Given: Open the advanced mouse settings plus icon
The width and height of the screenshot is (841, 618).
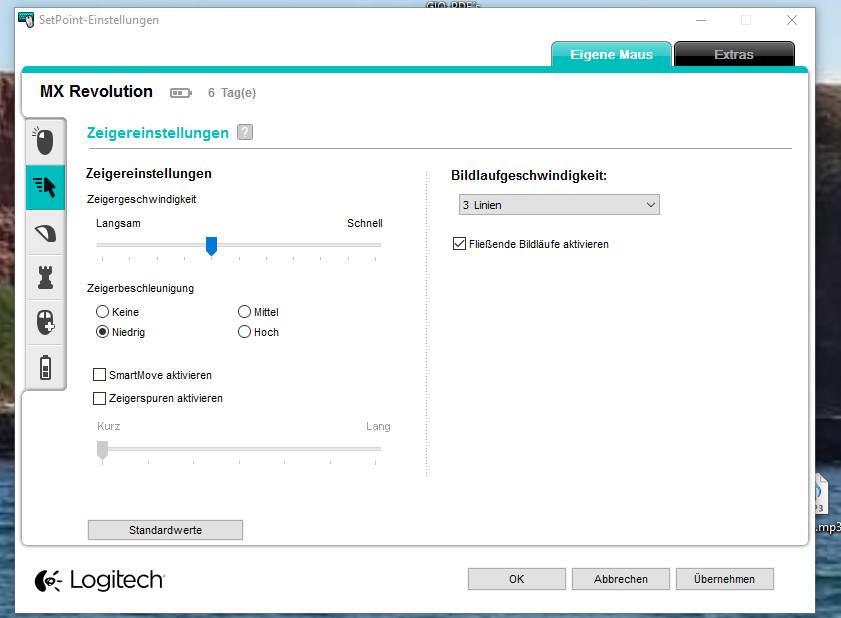Looking at the screenshot, I should [x=45, y=322].
